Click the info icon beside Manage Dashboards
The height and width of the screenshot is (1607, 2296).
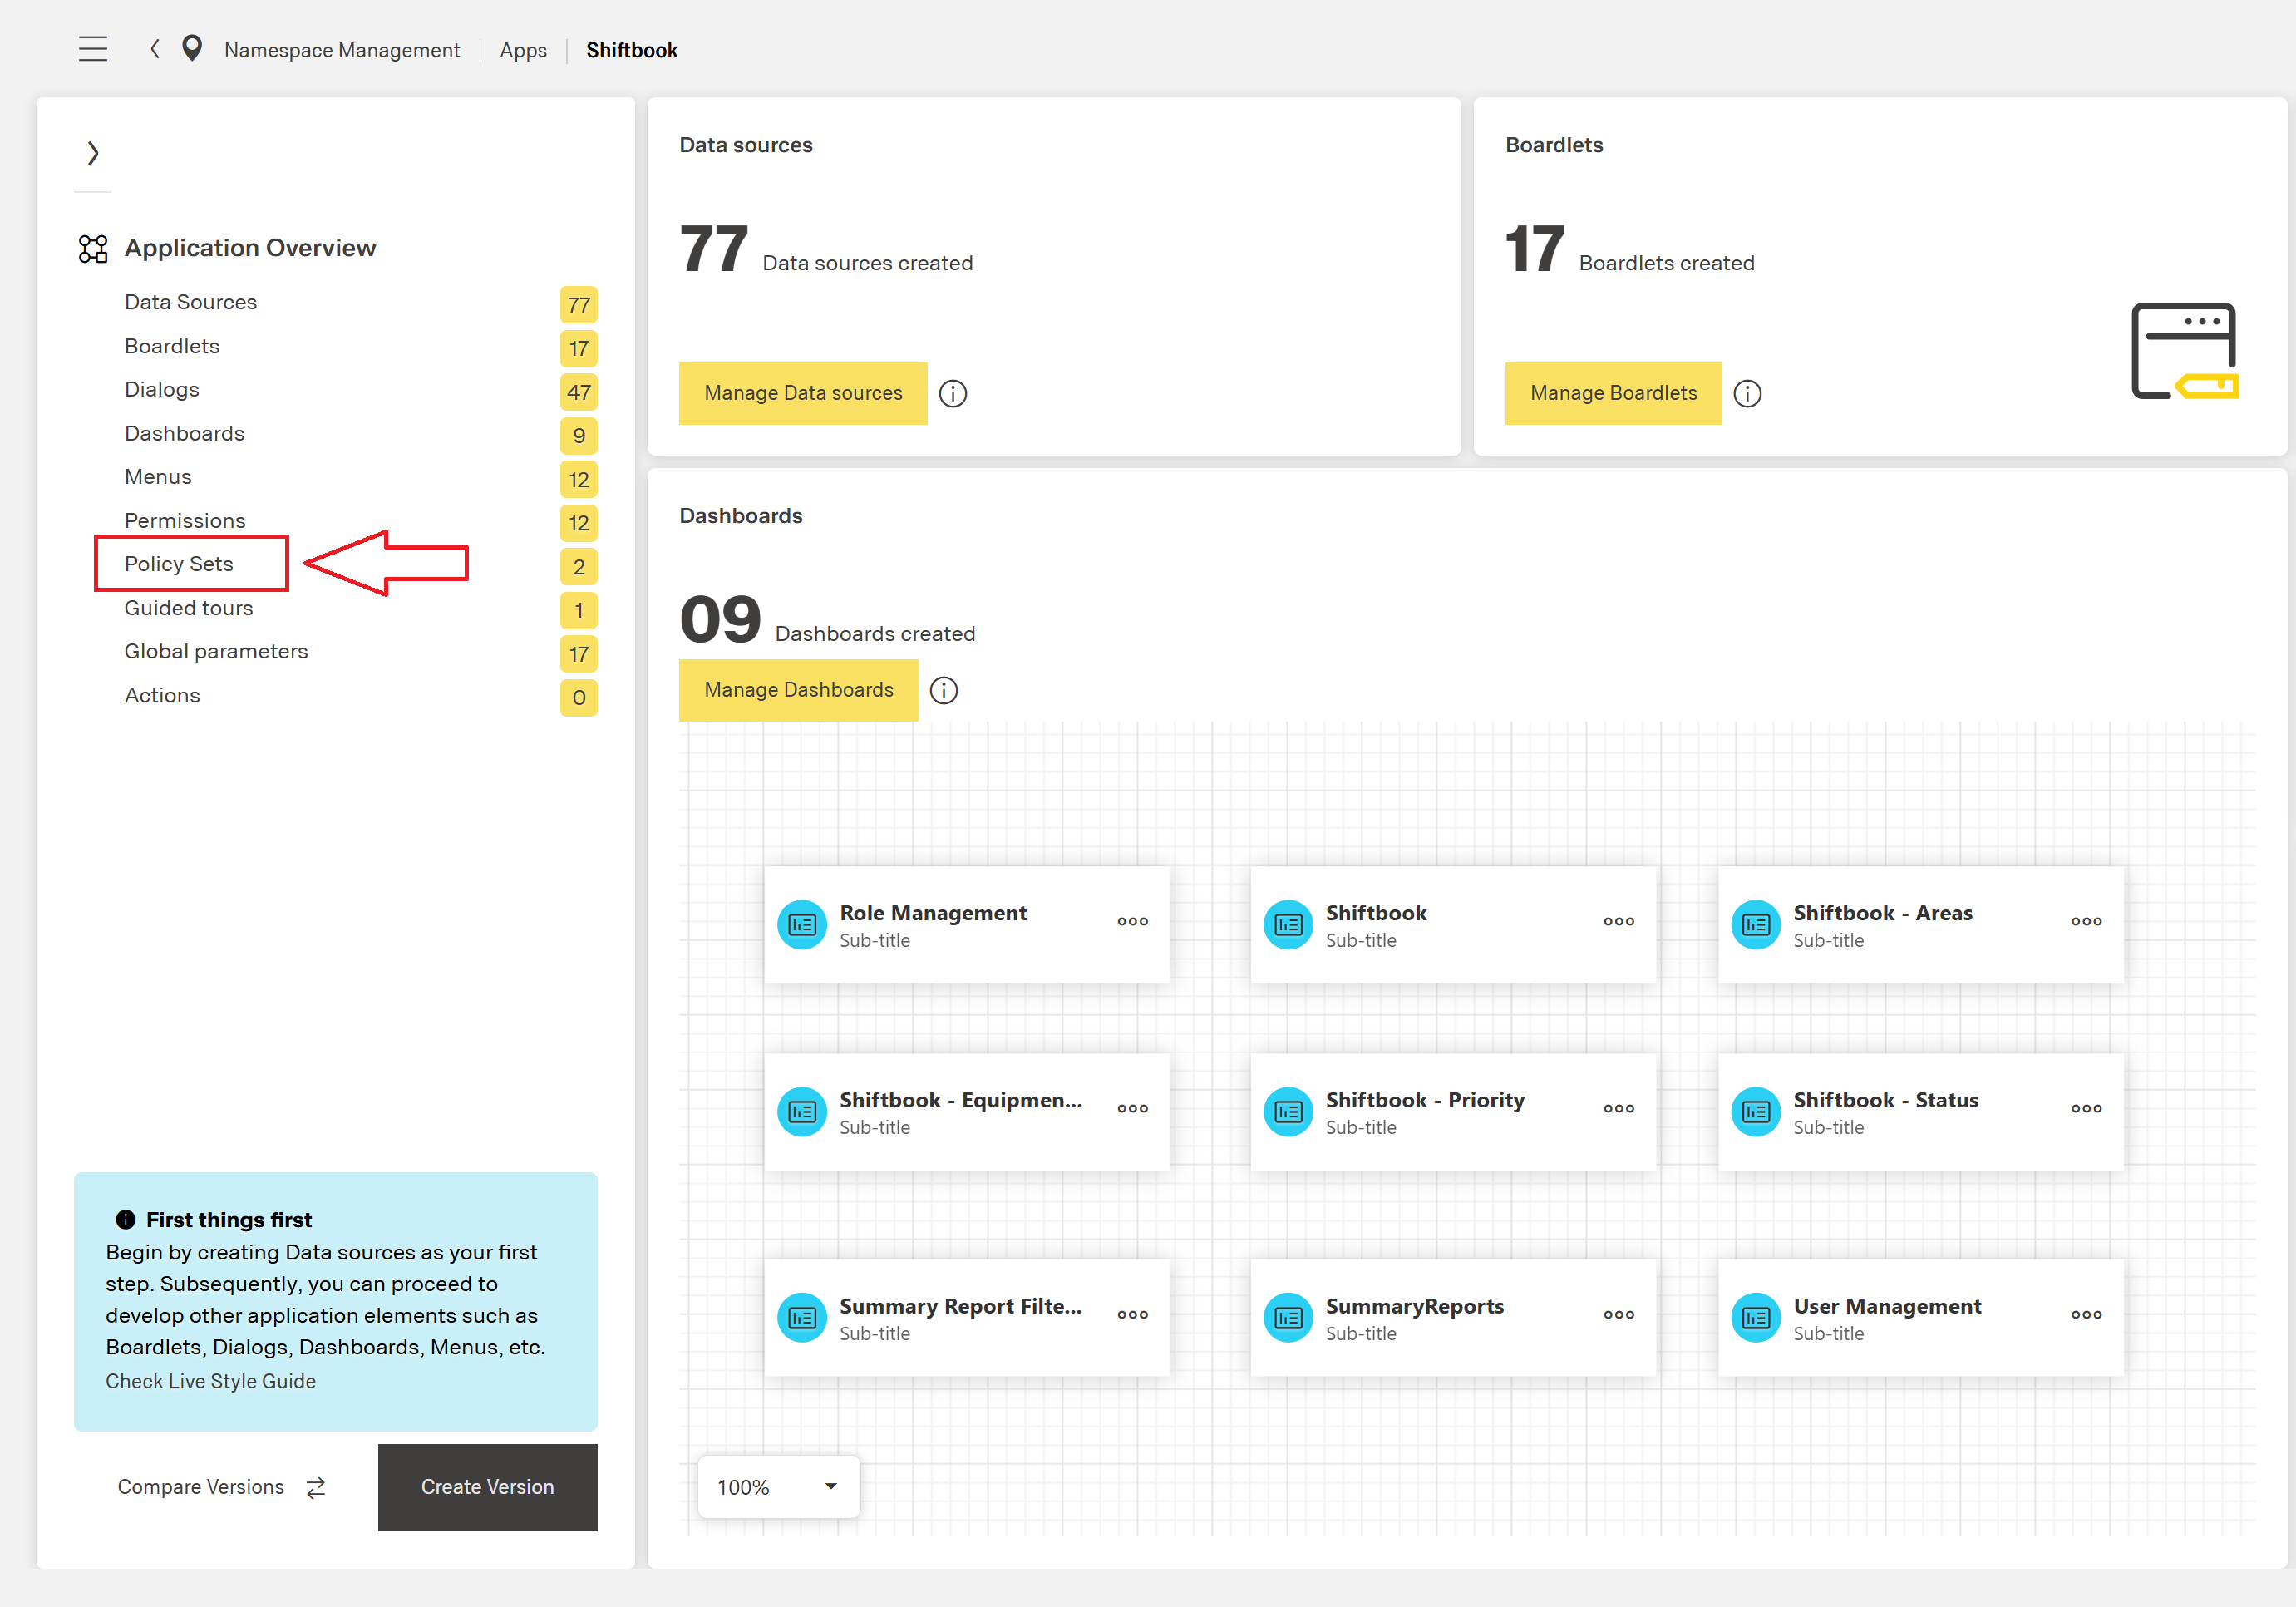[x=943, y=690]
